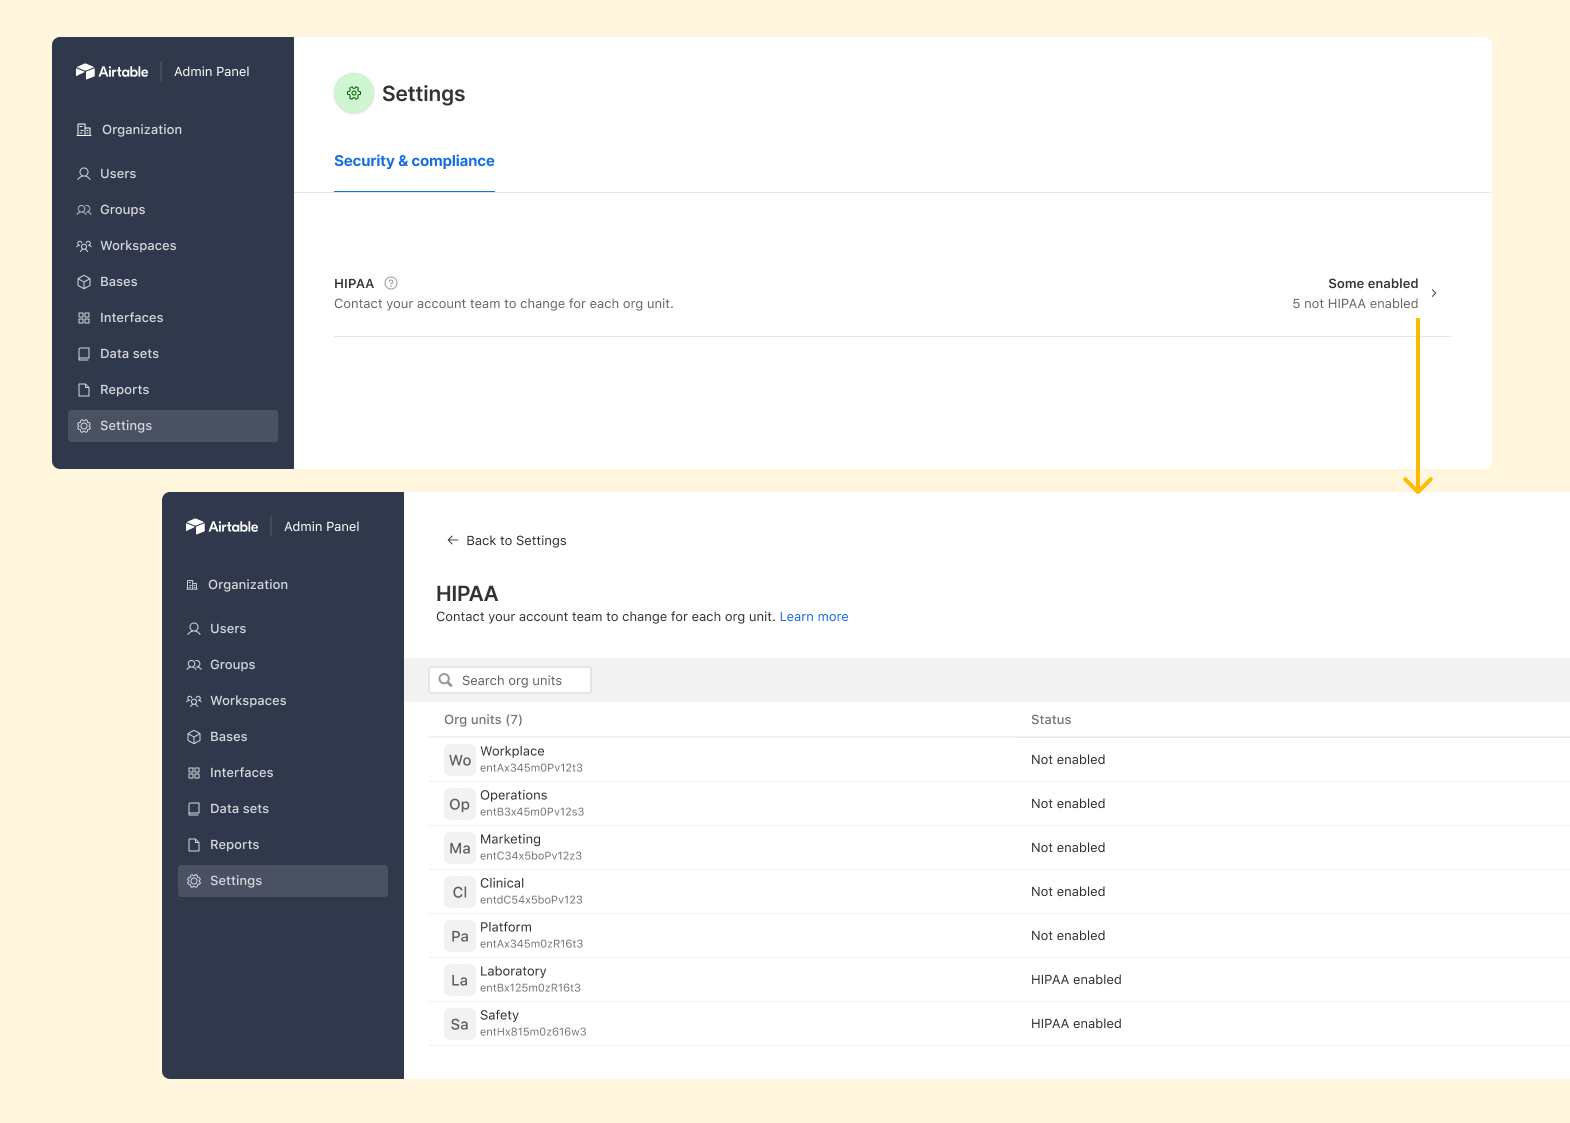Click Status column header
Viewport: 1570px width, 1123px height.
[x=1051, y=720]
